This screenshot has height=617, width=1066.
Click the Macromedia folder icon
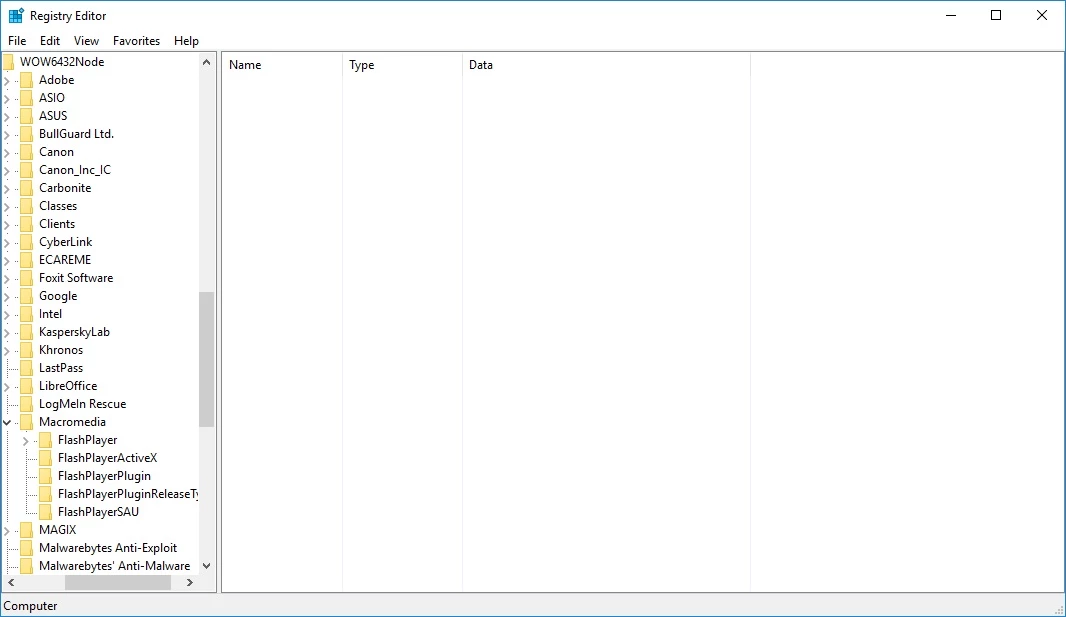[26, 422]
